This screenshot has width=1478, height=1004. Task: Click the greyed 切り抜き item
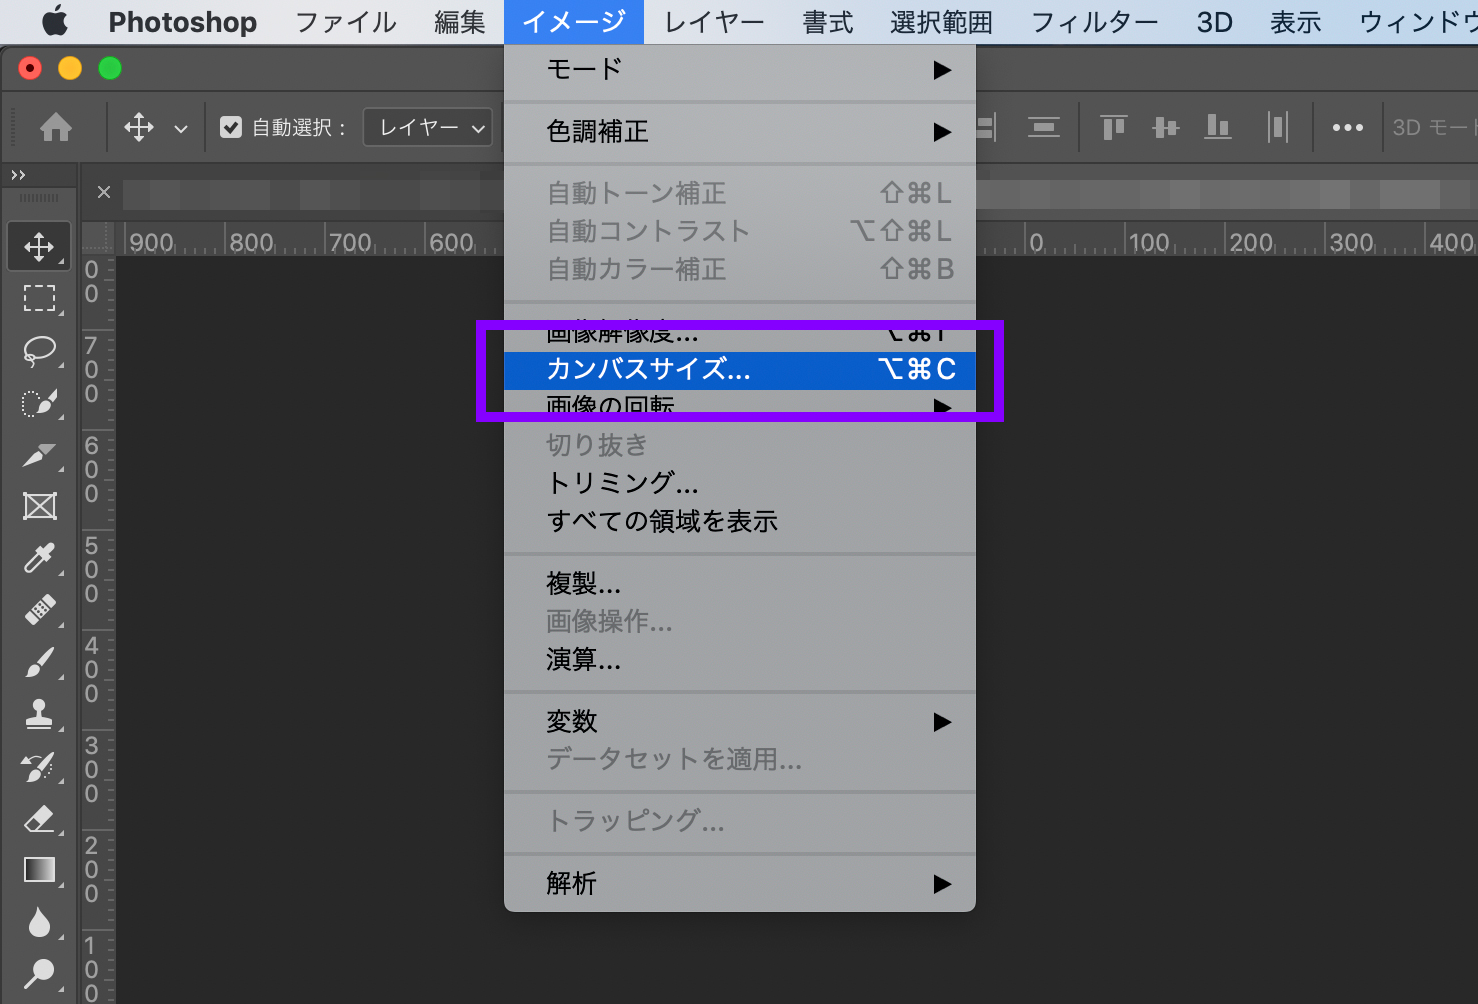[740, 445]
